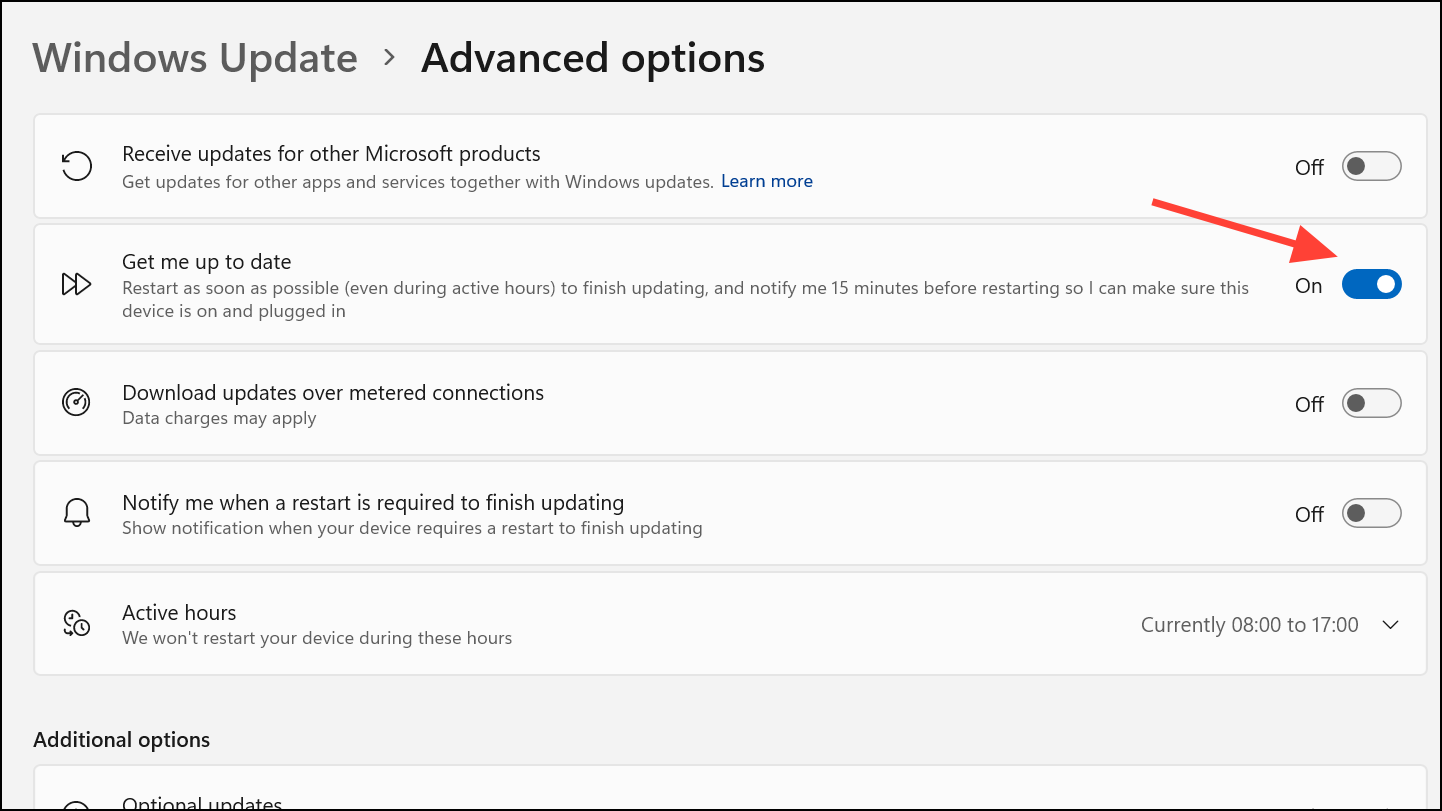Click the Get me up to date title text
The width and height of the screenshot is (1442, 811).
click(x=206, y=262)
